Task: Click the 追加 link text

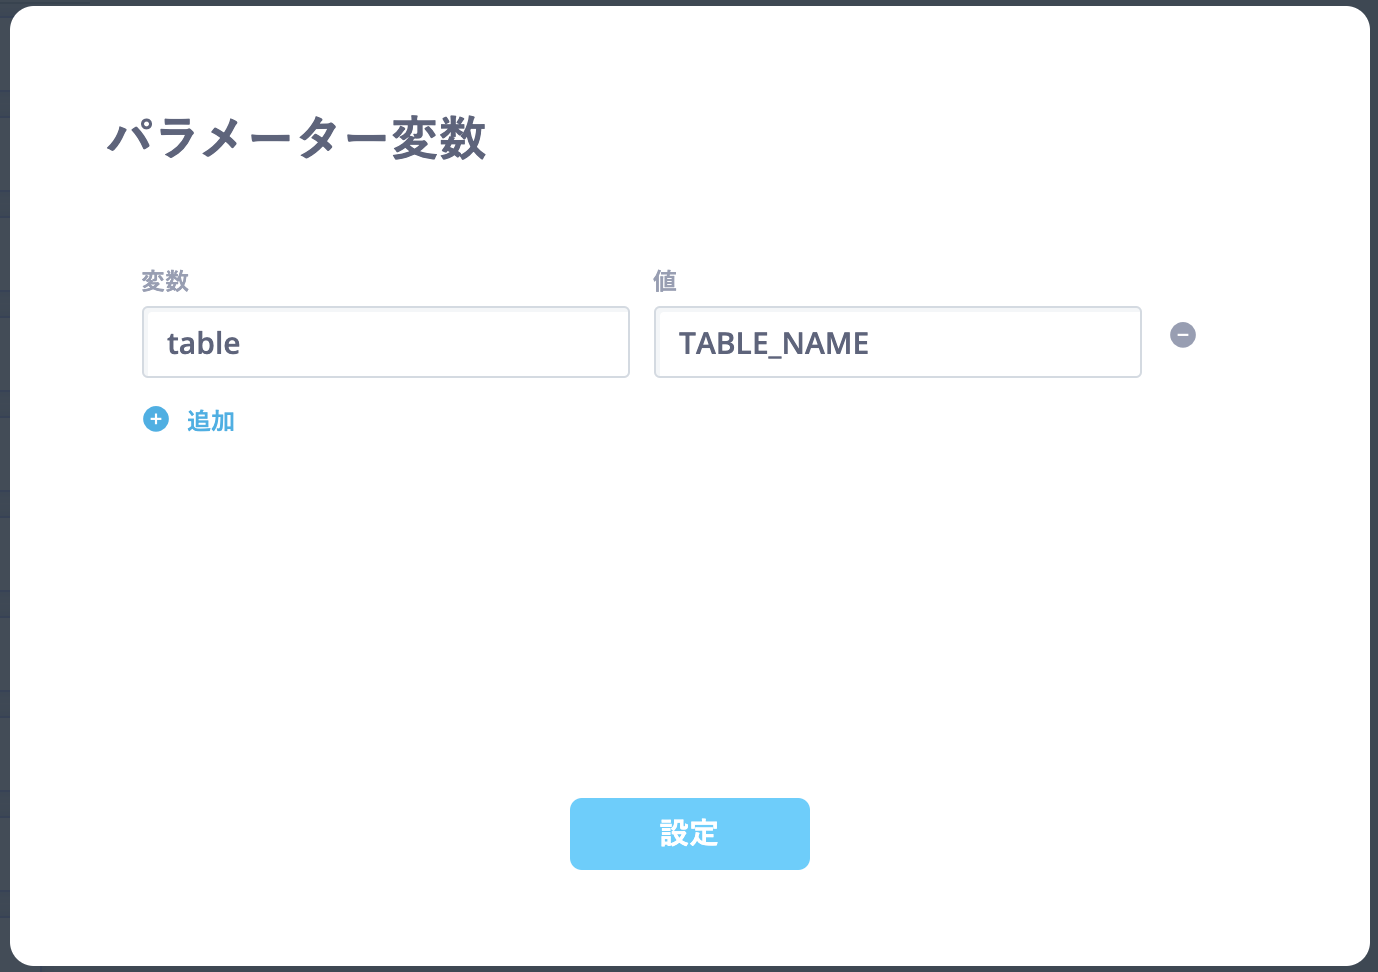Action: coord(211,421)
